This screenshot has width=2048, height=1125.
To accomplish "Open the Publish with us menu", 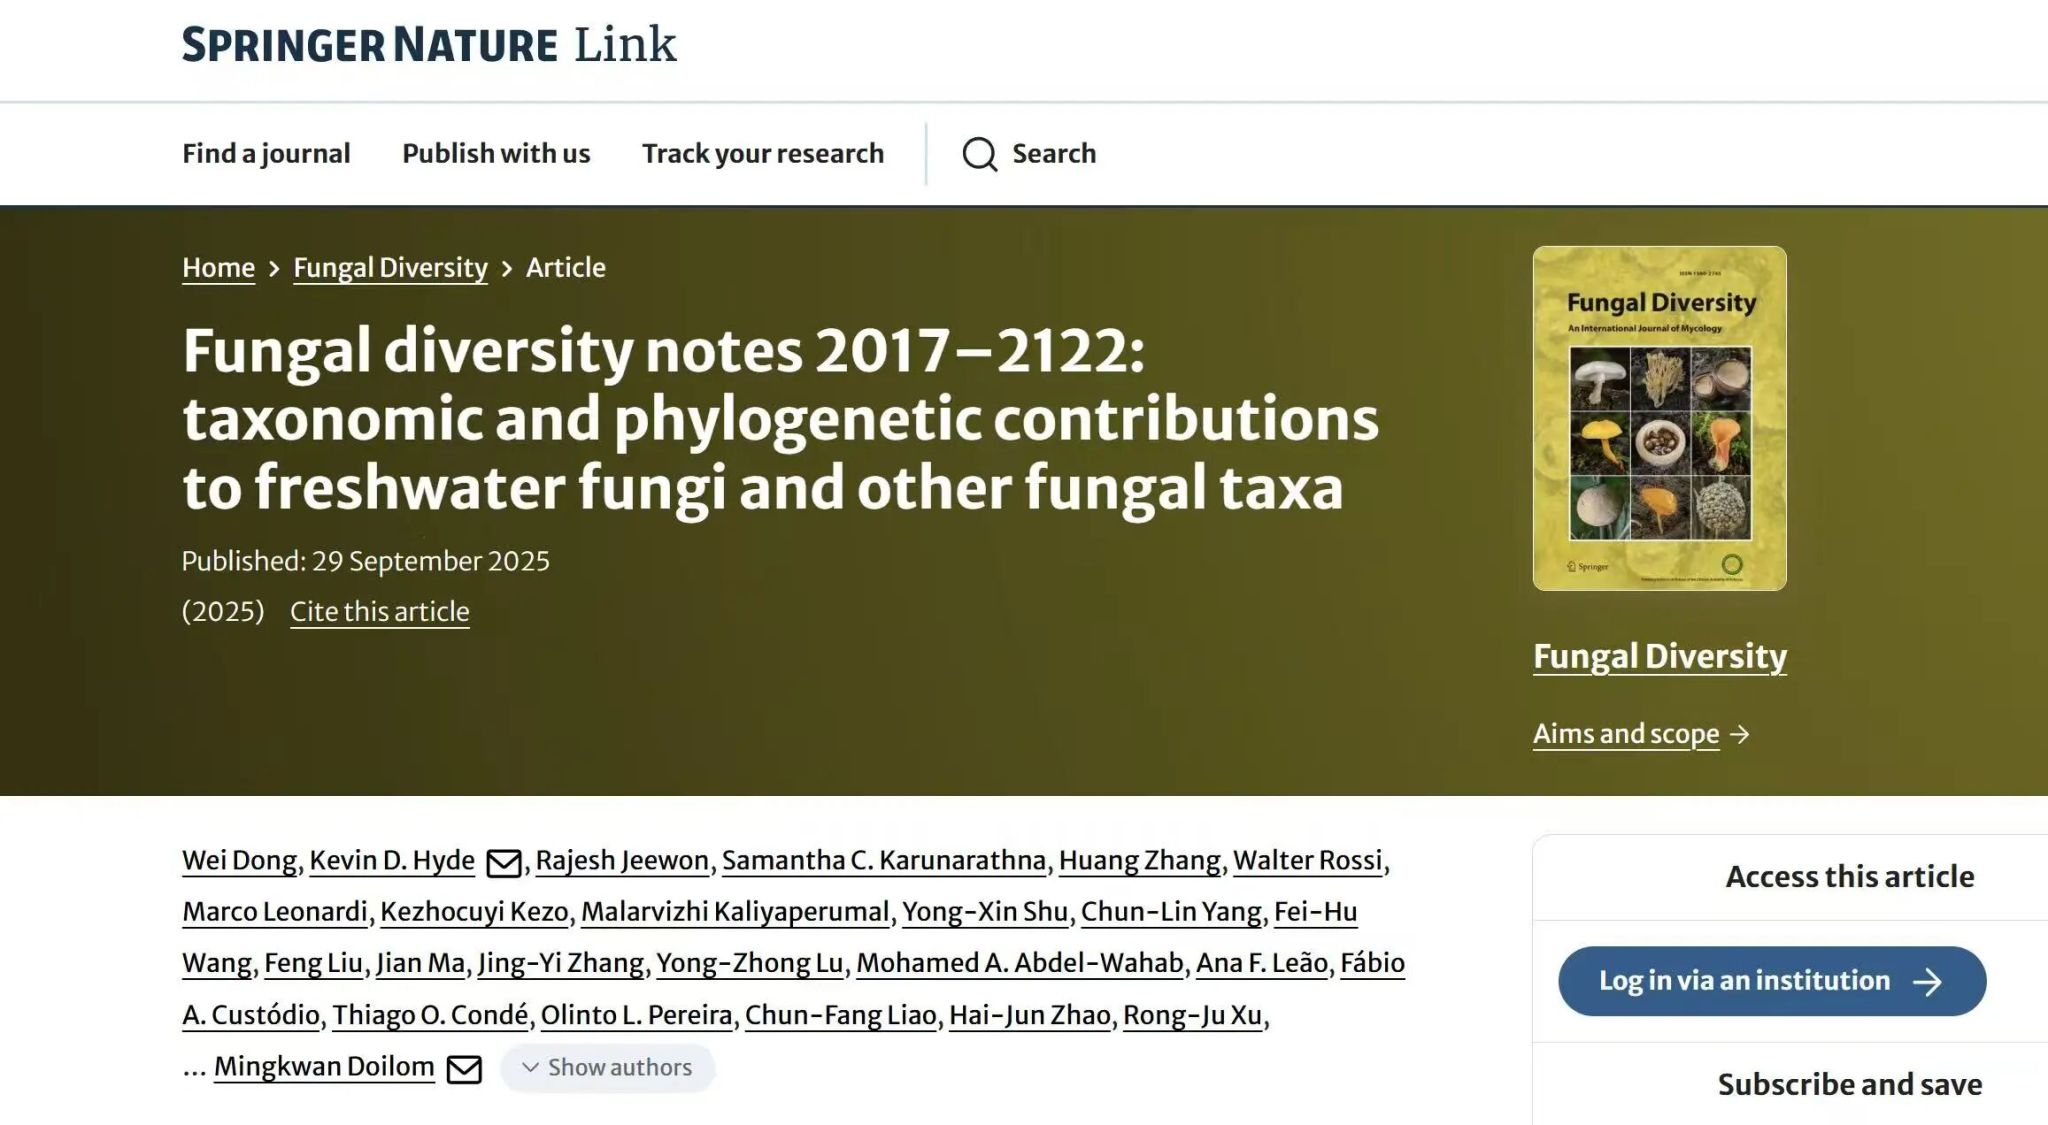I will 496,153.
